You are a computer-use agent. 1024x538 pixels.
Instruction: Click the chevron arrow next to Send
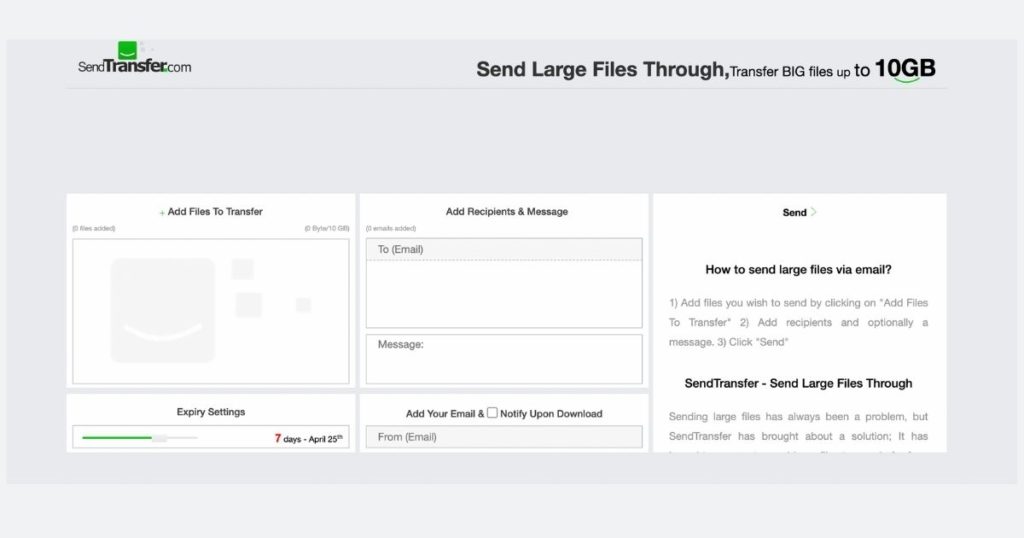(814, 212)
